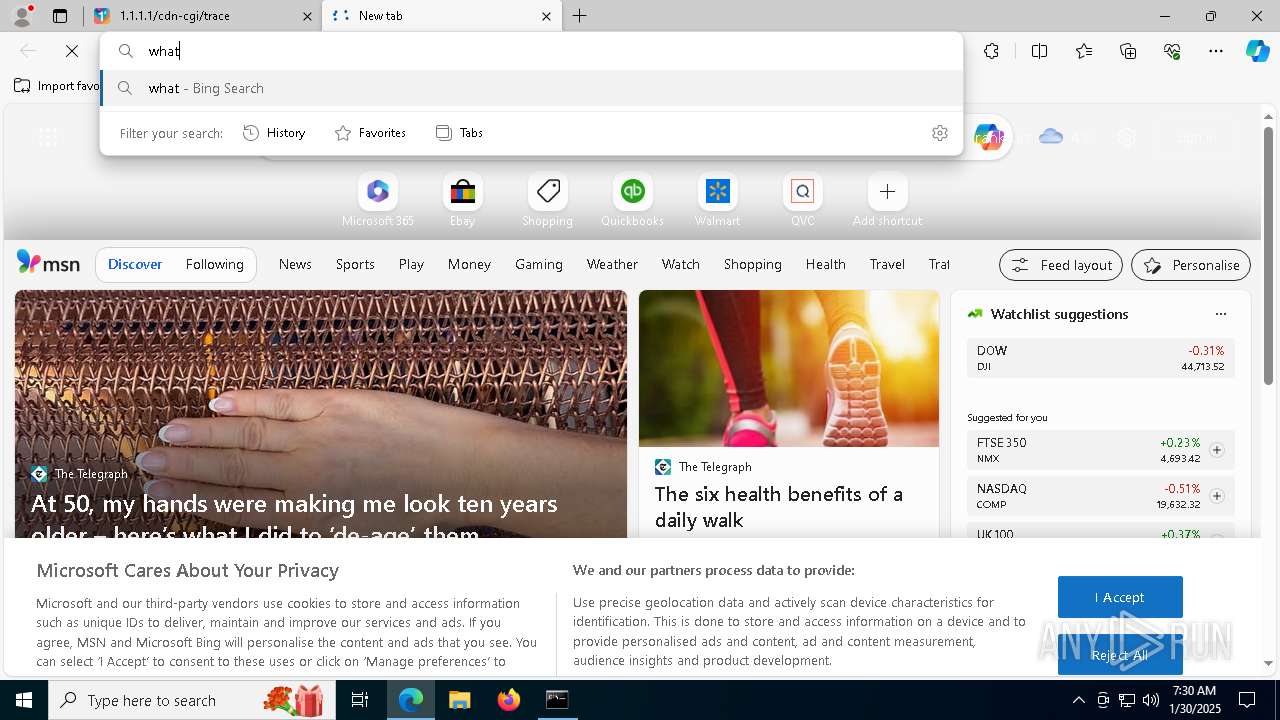
Task: Close the 1.1.1.1/cdn-cgi/trace tab
Action: 307,16
